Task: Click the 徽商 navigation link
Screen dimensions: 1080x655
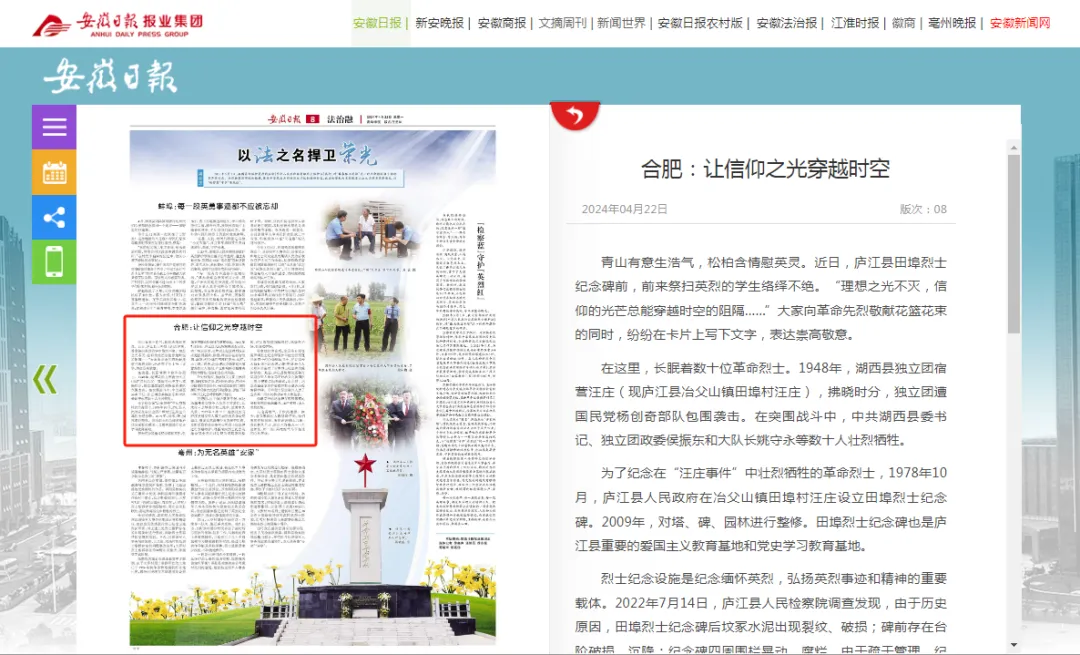Action: 904,23
